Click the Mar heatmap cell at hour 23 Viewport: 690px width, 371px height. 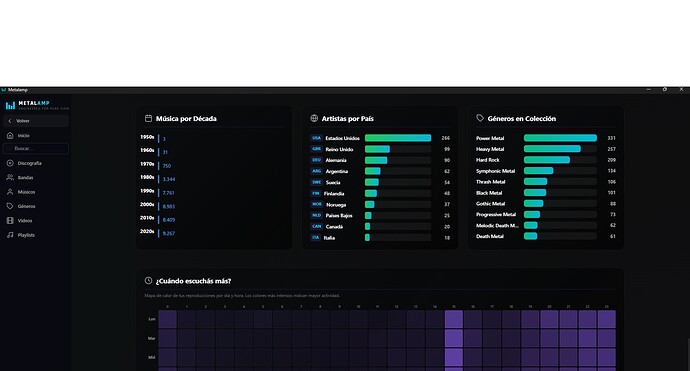pyautogui.click(x=606, y=338)
